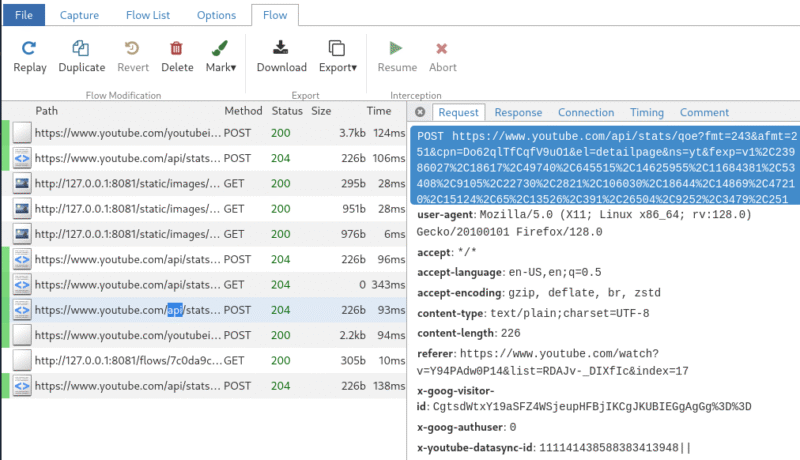Click the Delete trash icon
Image resolution: width=800 pixels, height=460 pixels.
coord(177,48)
